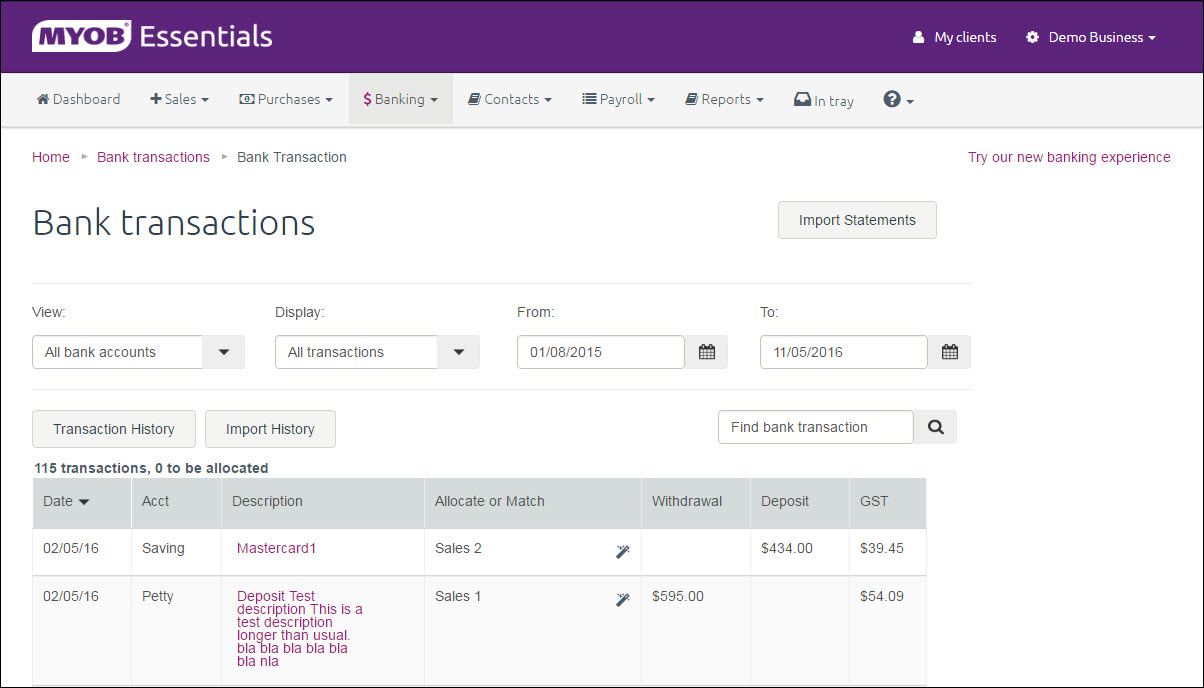Expand the All transactions display dropdown
Screen dimensions: 1204x688
pyautogui.click(x=459, y=352)
